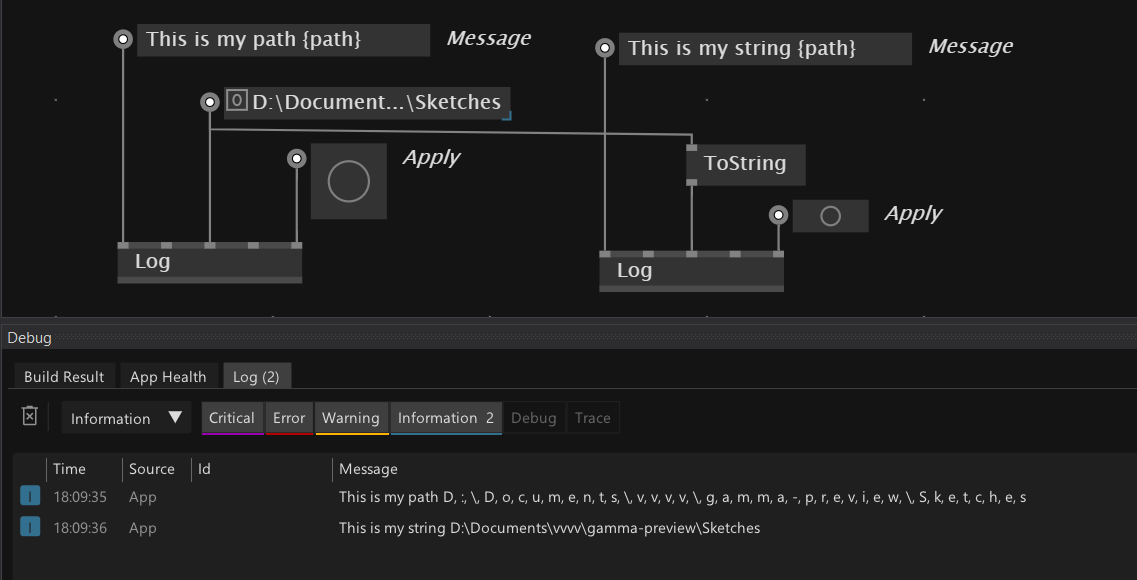Click the circle pin of the 'This is my path' message

pyautogui.click(x=123, y=39)
